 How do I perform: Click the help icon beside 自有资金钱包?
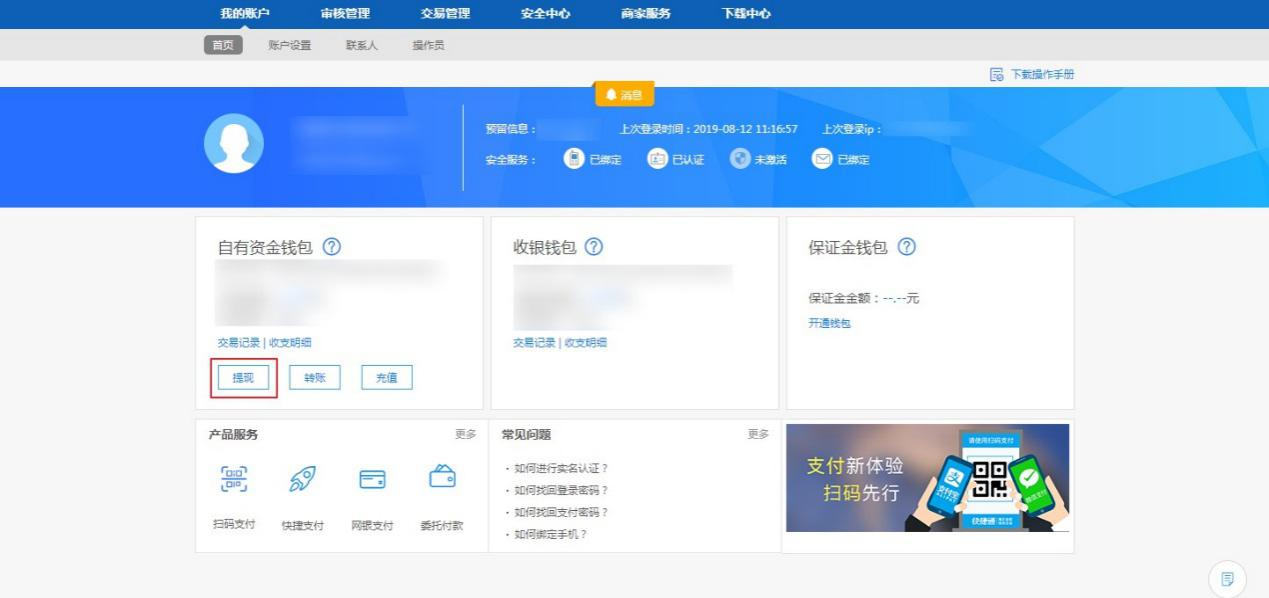pos(332,247)
